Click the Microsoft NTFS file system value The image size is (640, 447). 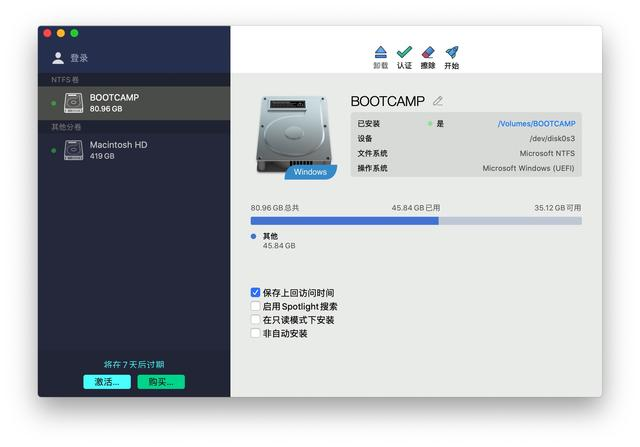(547, 153)
